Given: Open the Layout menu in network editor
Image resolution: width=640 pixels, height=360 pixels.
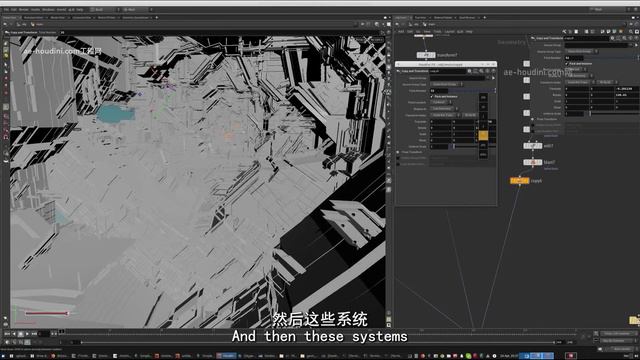Looking at the screenshot, I should pyautogui.click(x=449, y=31).
